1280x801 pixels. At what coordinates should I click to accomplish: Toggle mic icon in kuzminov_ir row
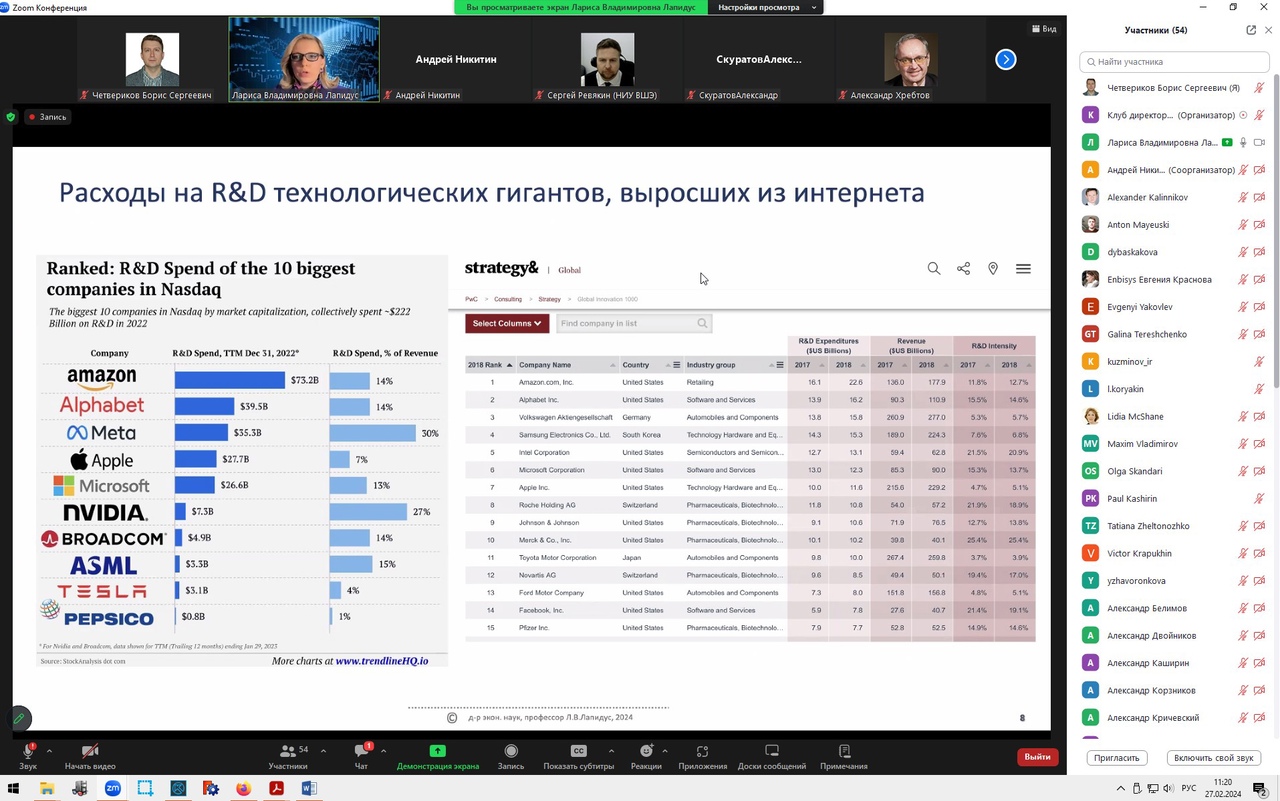(1260, 361)
